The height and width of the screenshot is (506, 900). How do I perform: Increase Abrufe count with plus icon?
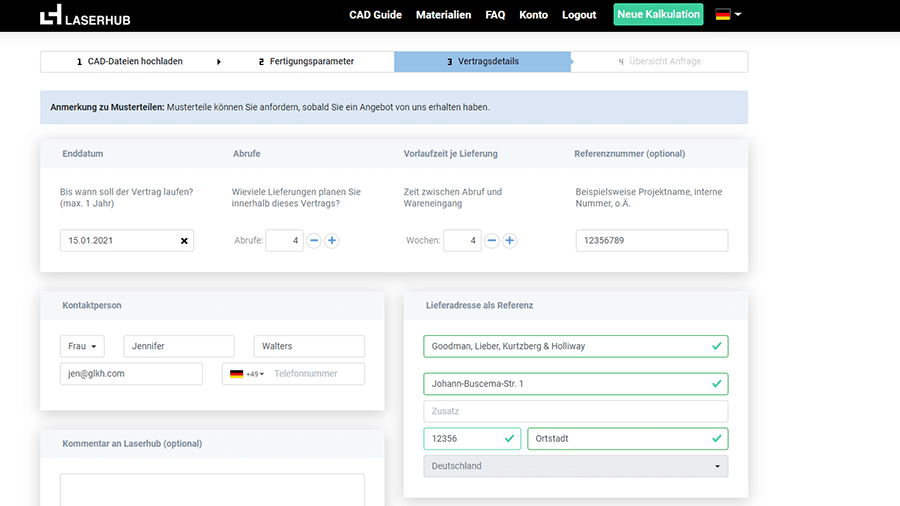[332, 240]
